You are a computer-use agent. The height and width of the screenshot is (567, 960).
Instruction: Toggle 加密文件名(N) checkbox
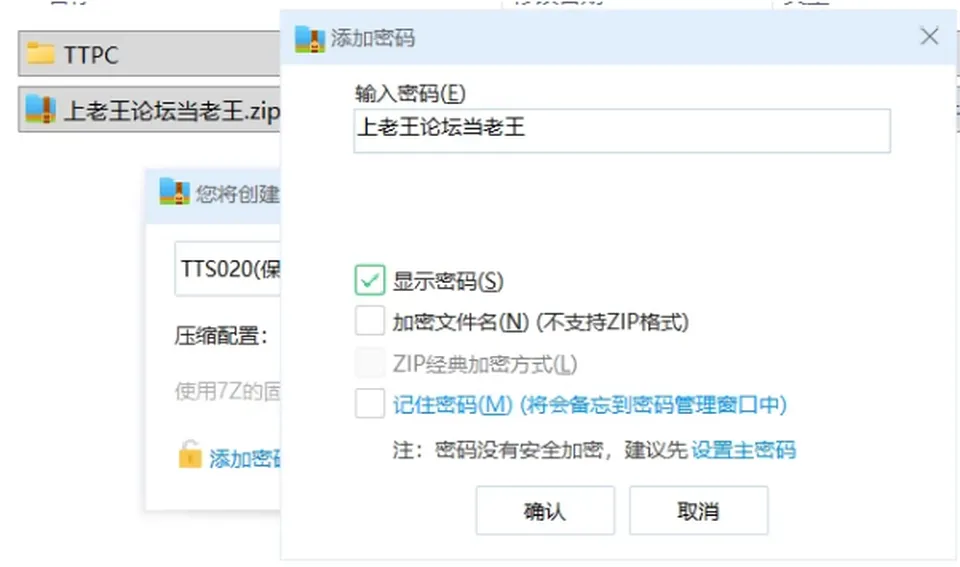point(370,321)
